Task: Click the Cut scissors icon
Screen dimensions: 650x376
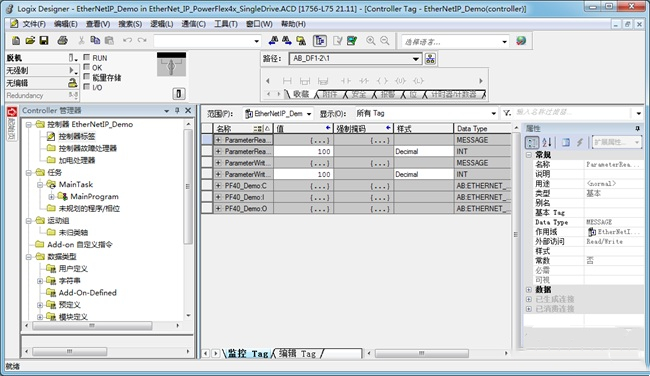Action: click(x=81, y=41)
